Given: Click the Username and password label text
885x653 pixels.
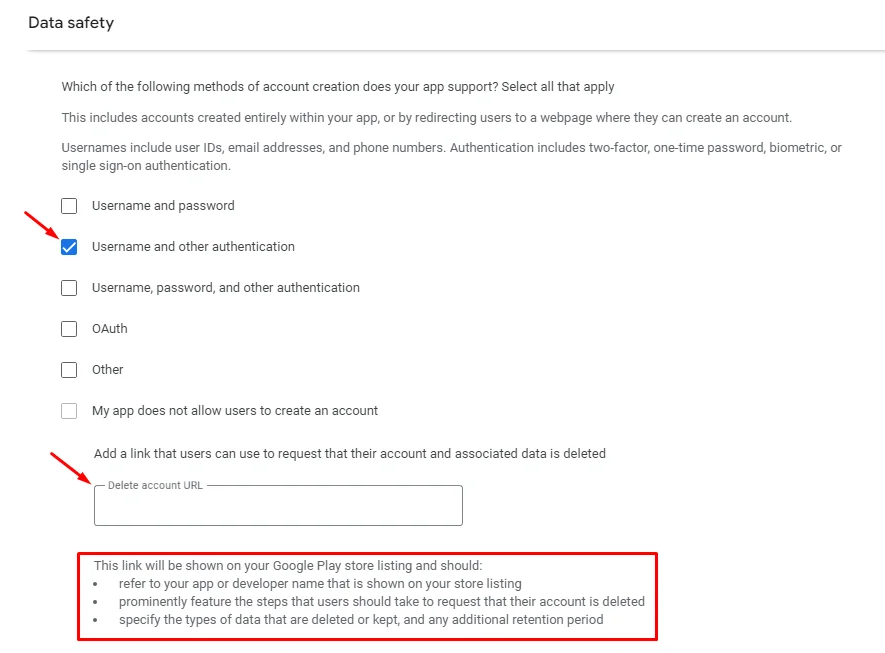Looking at the screenshot, I should click(163, 205).
